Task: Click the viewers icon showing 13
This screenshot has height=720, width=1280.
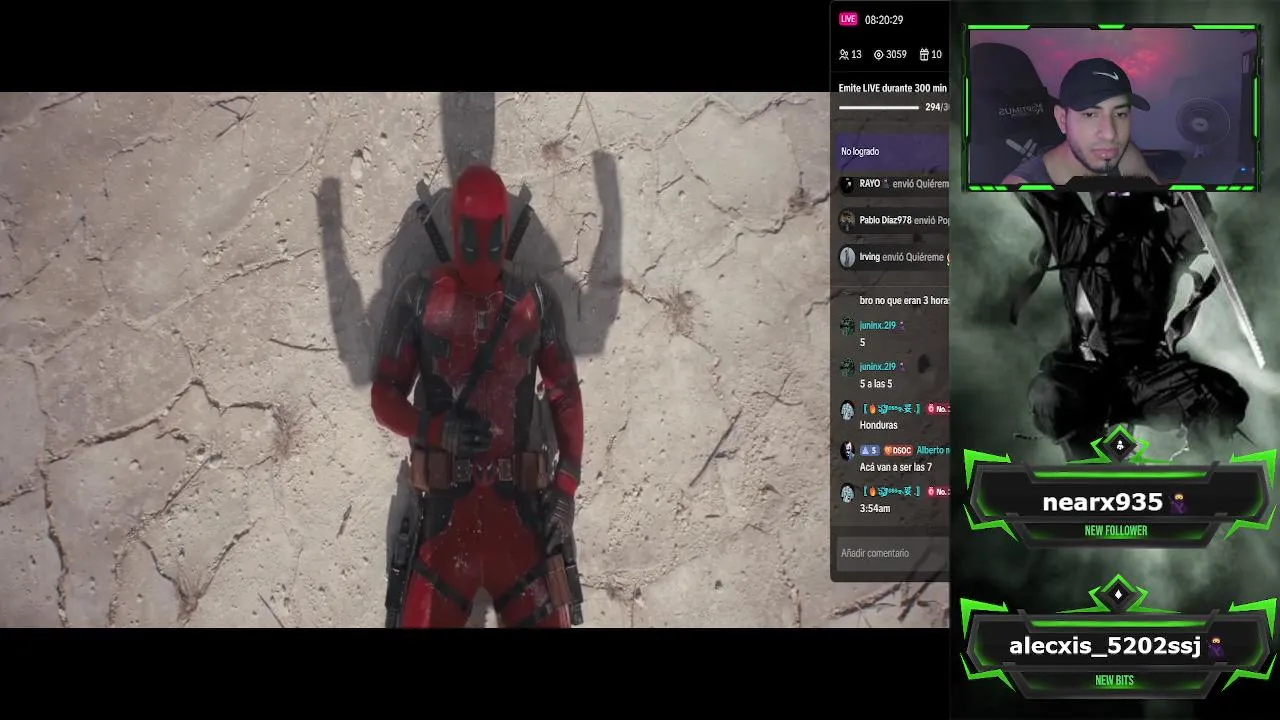Action: point(844,55)
